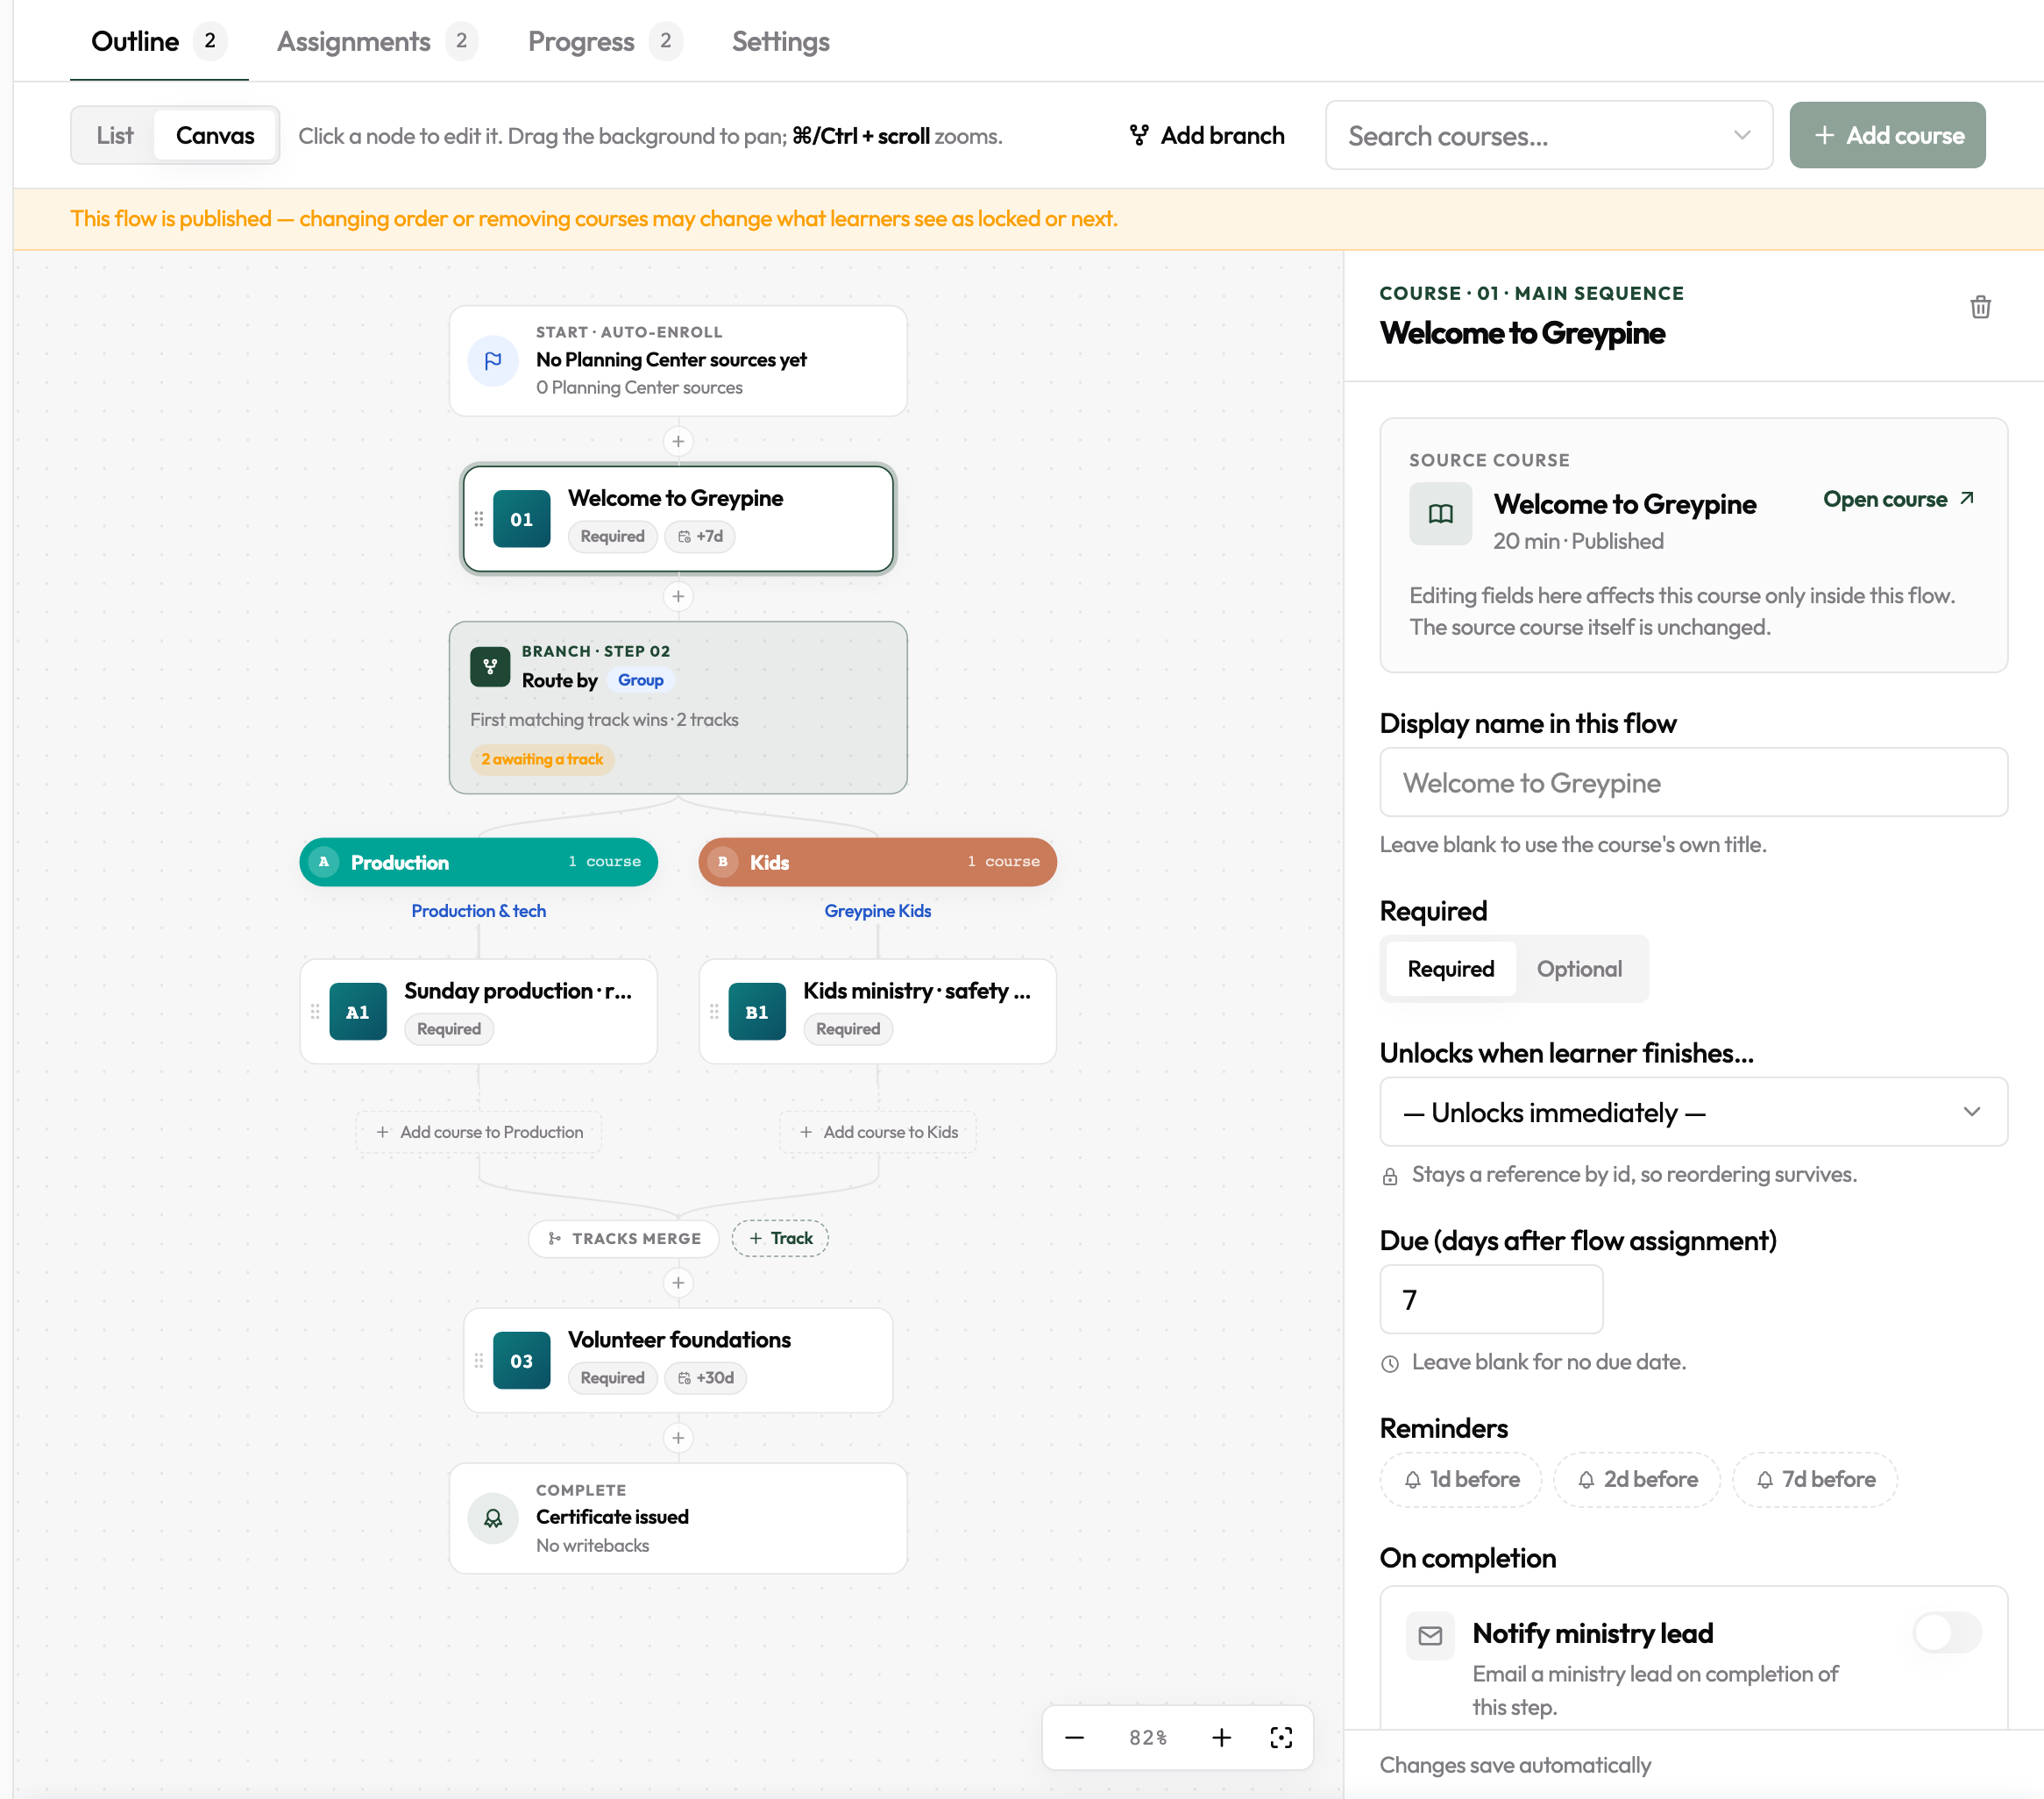Zoom out canvas with minus icon
This screenshot has height=1799, width=2044.
[1074, 1738]
